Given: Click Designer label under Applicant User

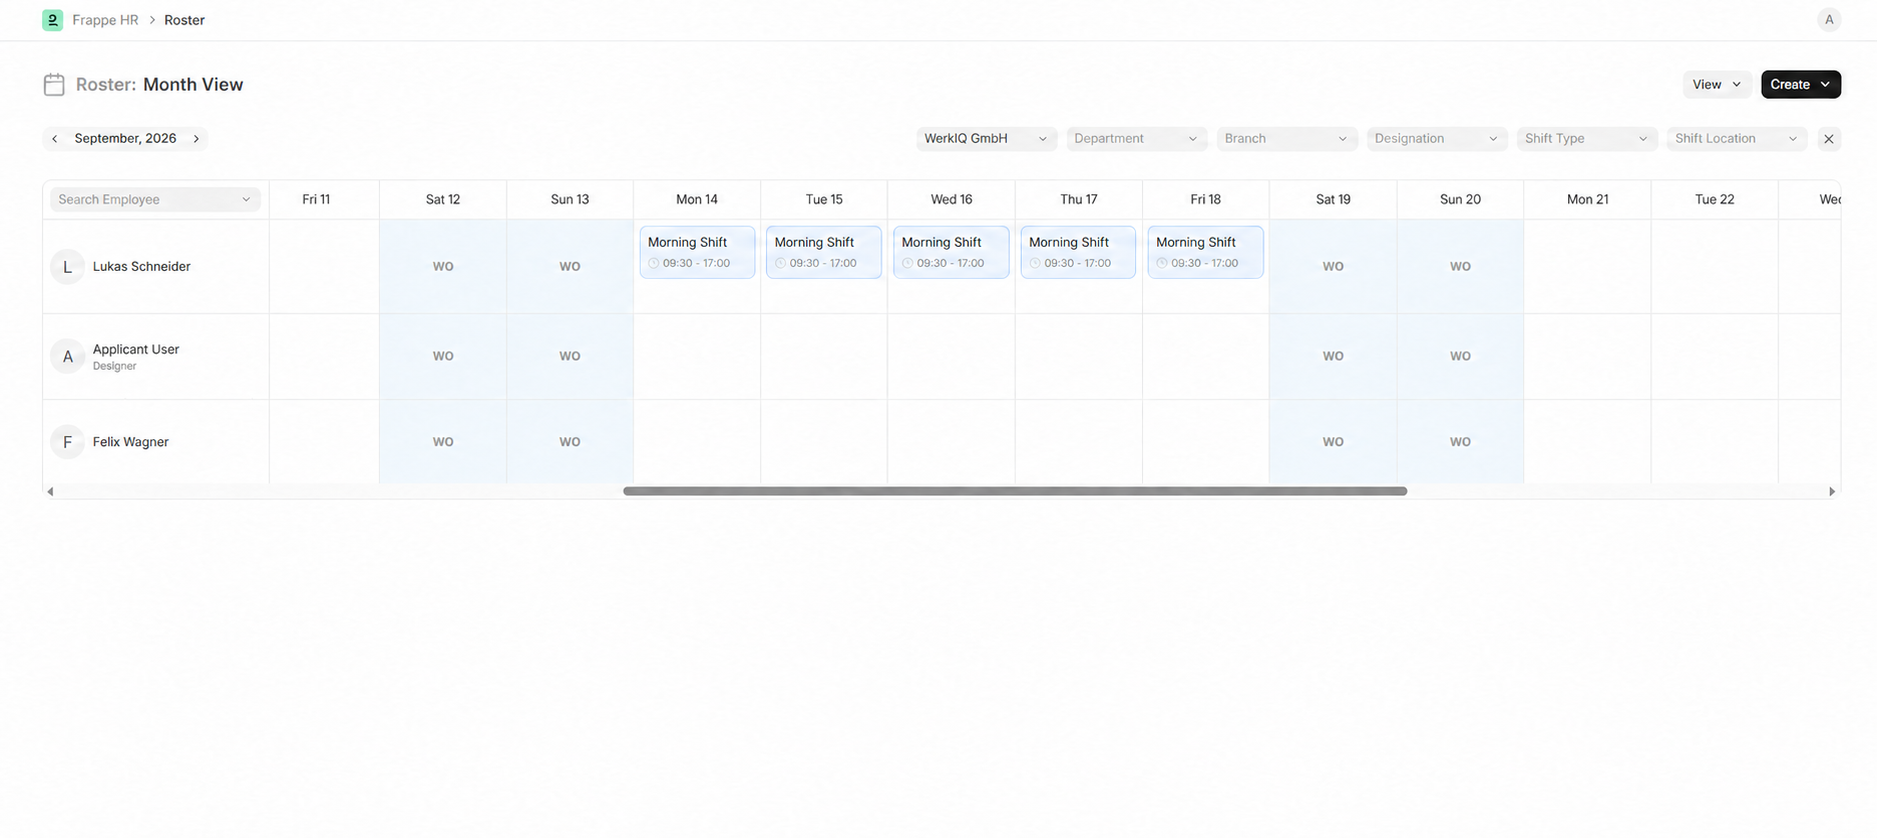Looking at the screenshot, I should [x=114, y=367].
